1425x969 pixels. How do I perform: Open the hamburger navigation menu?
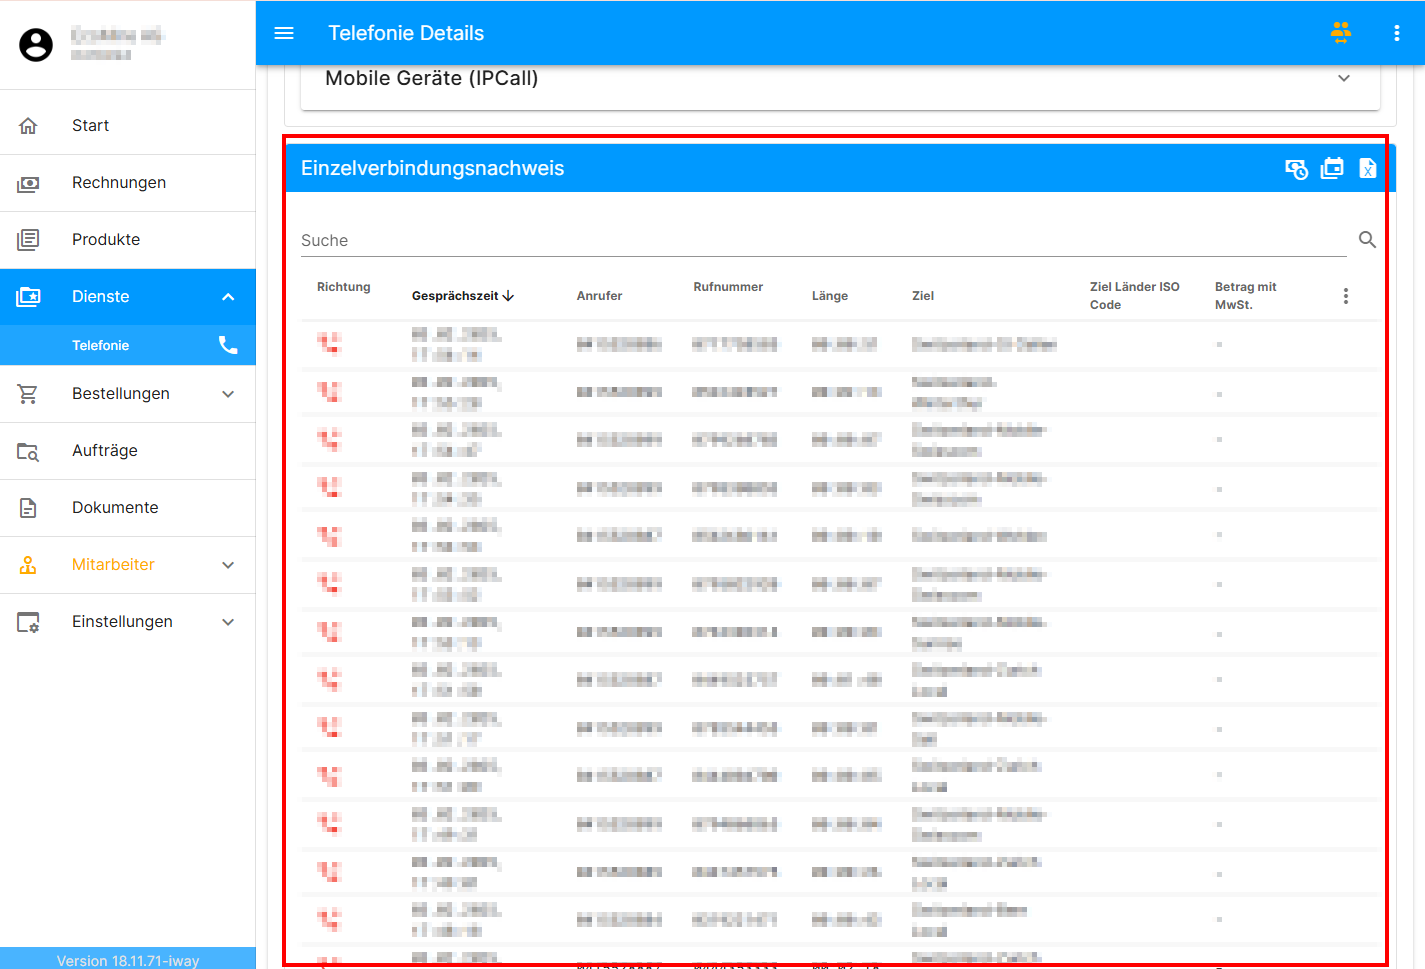pyautogui.click(x=284, y=33)
